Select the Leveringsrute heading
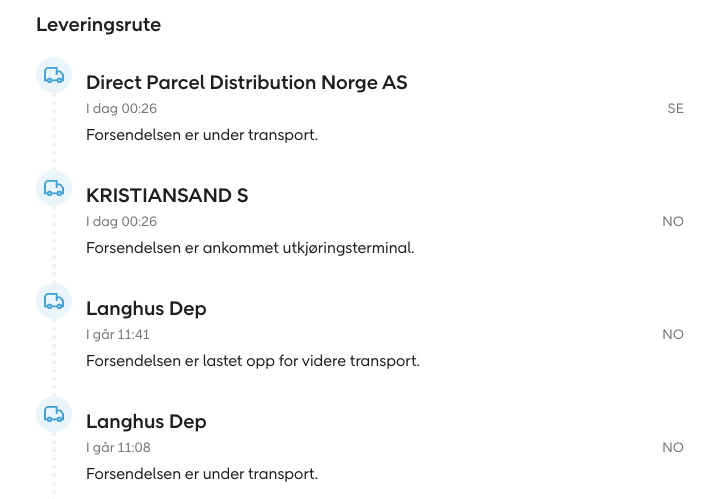709x499 pixels. coord(99,25)
